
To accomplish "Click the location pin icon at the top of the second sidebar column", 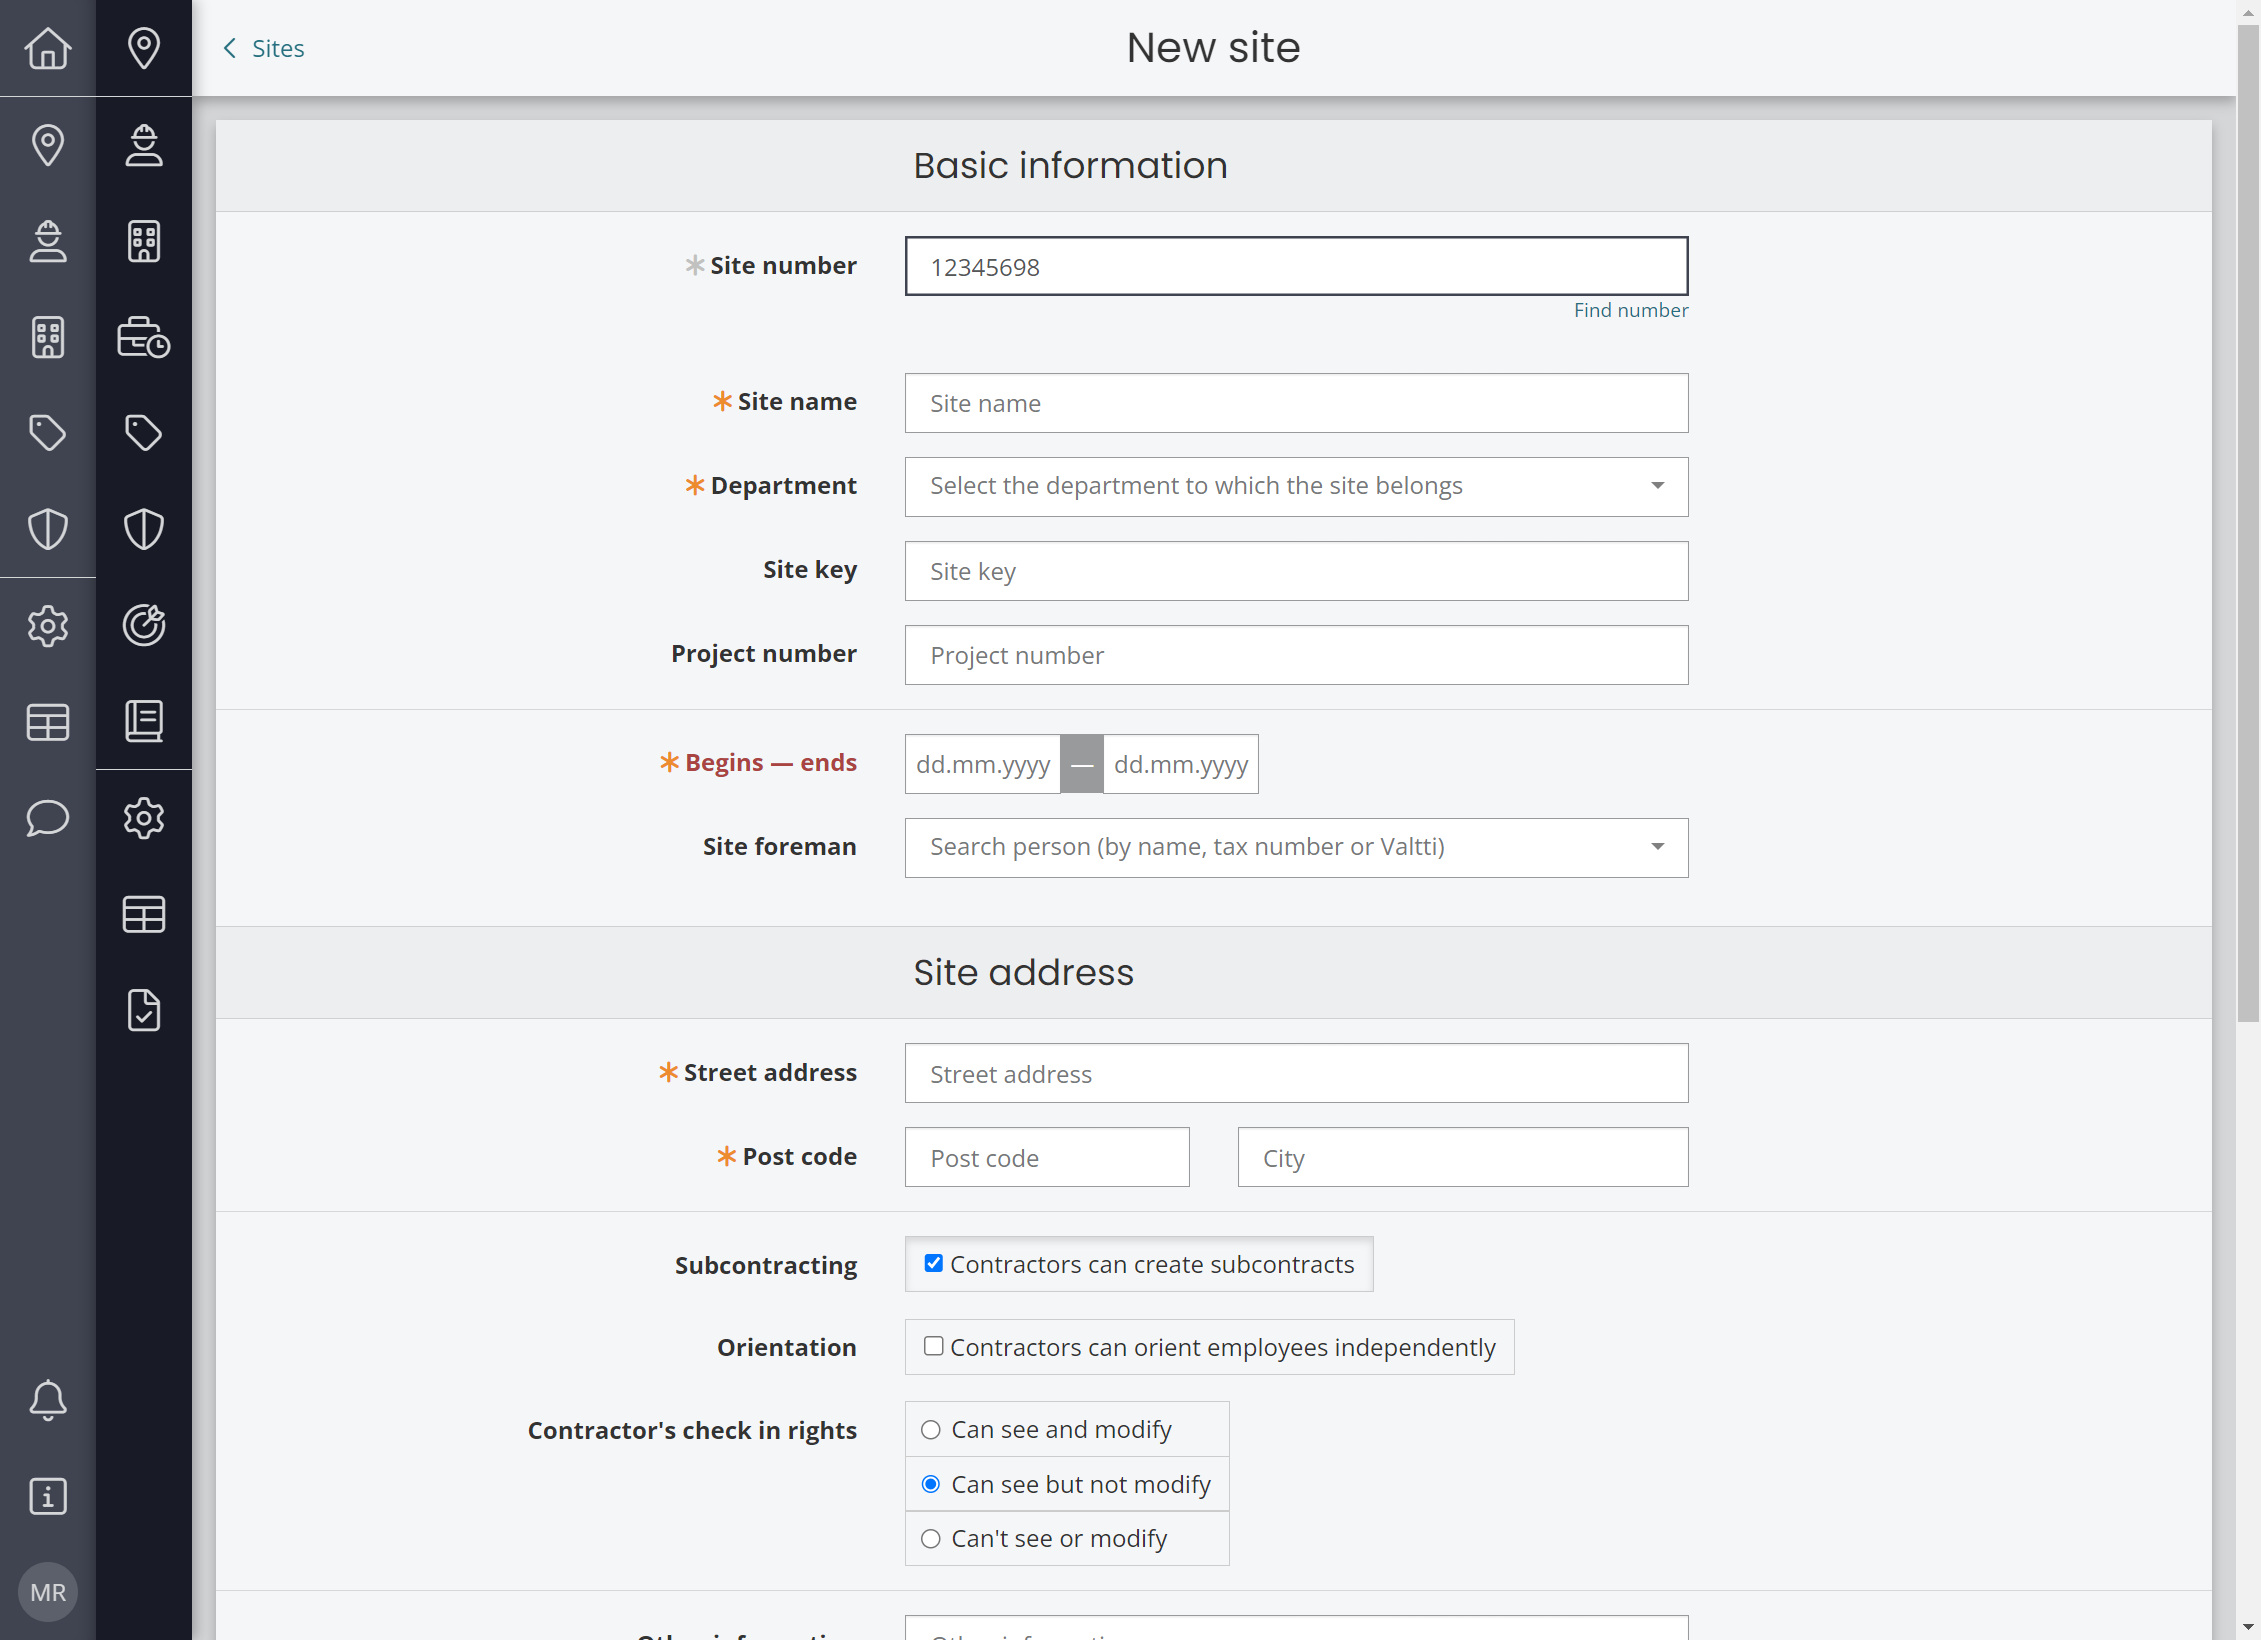I will pyautogui.click(x=144, y=48).
